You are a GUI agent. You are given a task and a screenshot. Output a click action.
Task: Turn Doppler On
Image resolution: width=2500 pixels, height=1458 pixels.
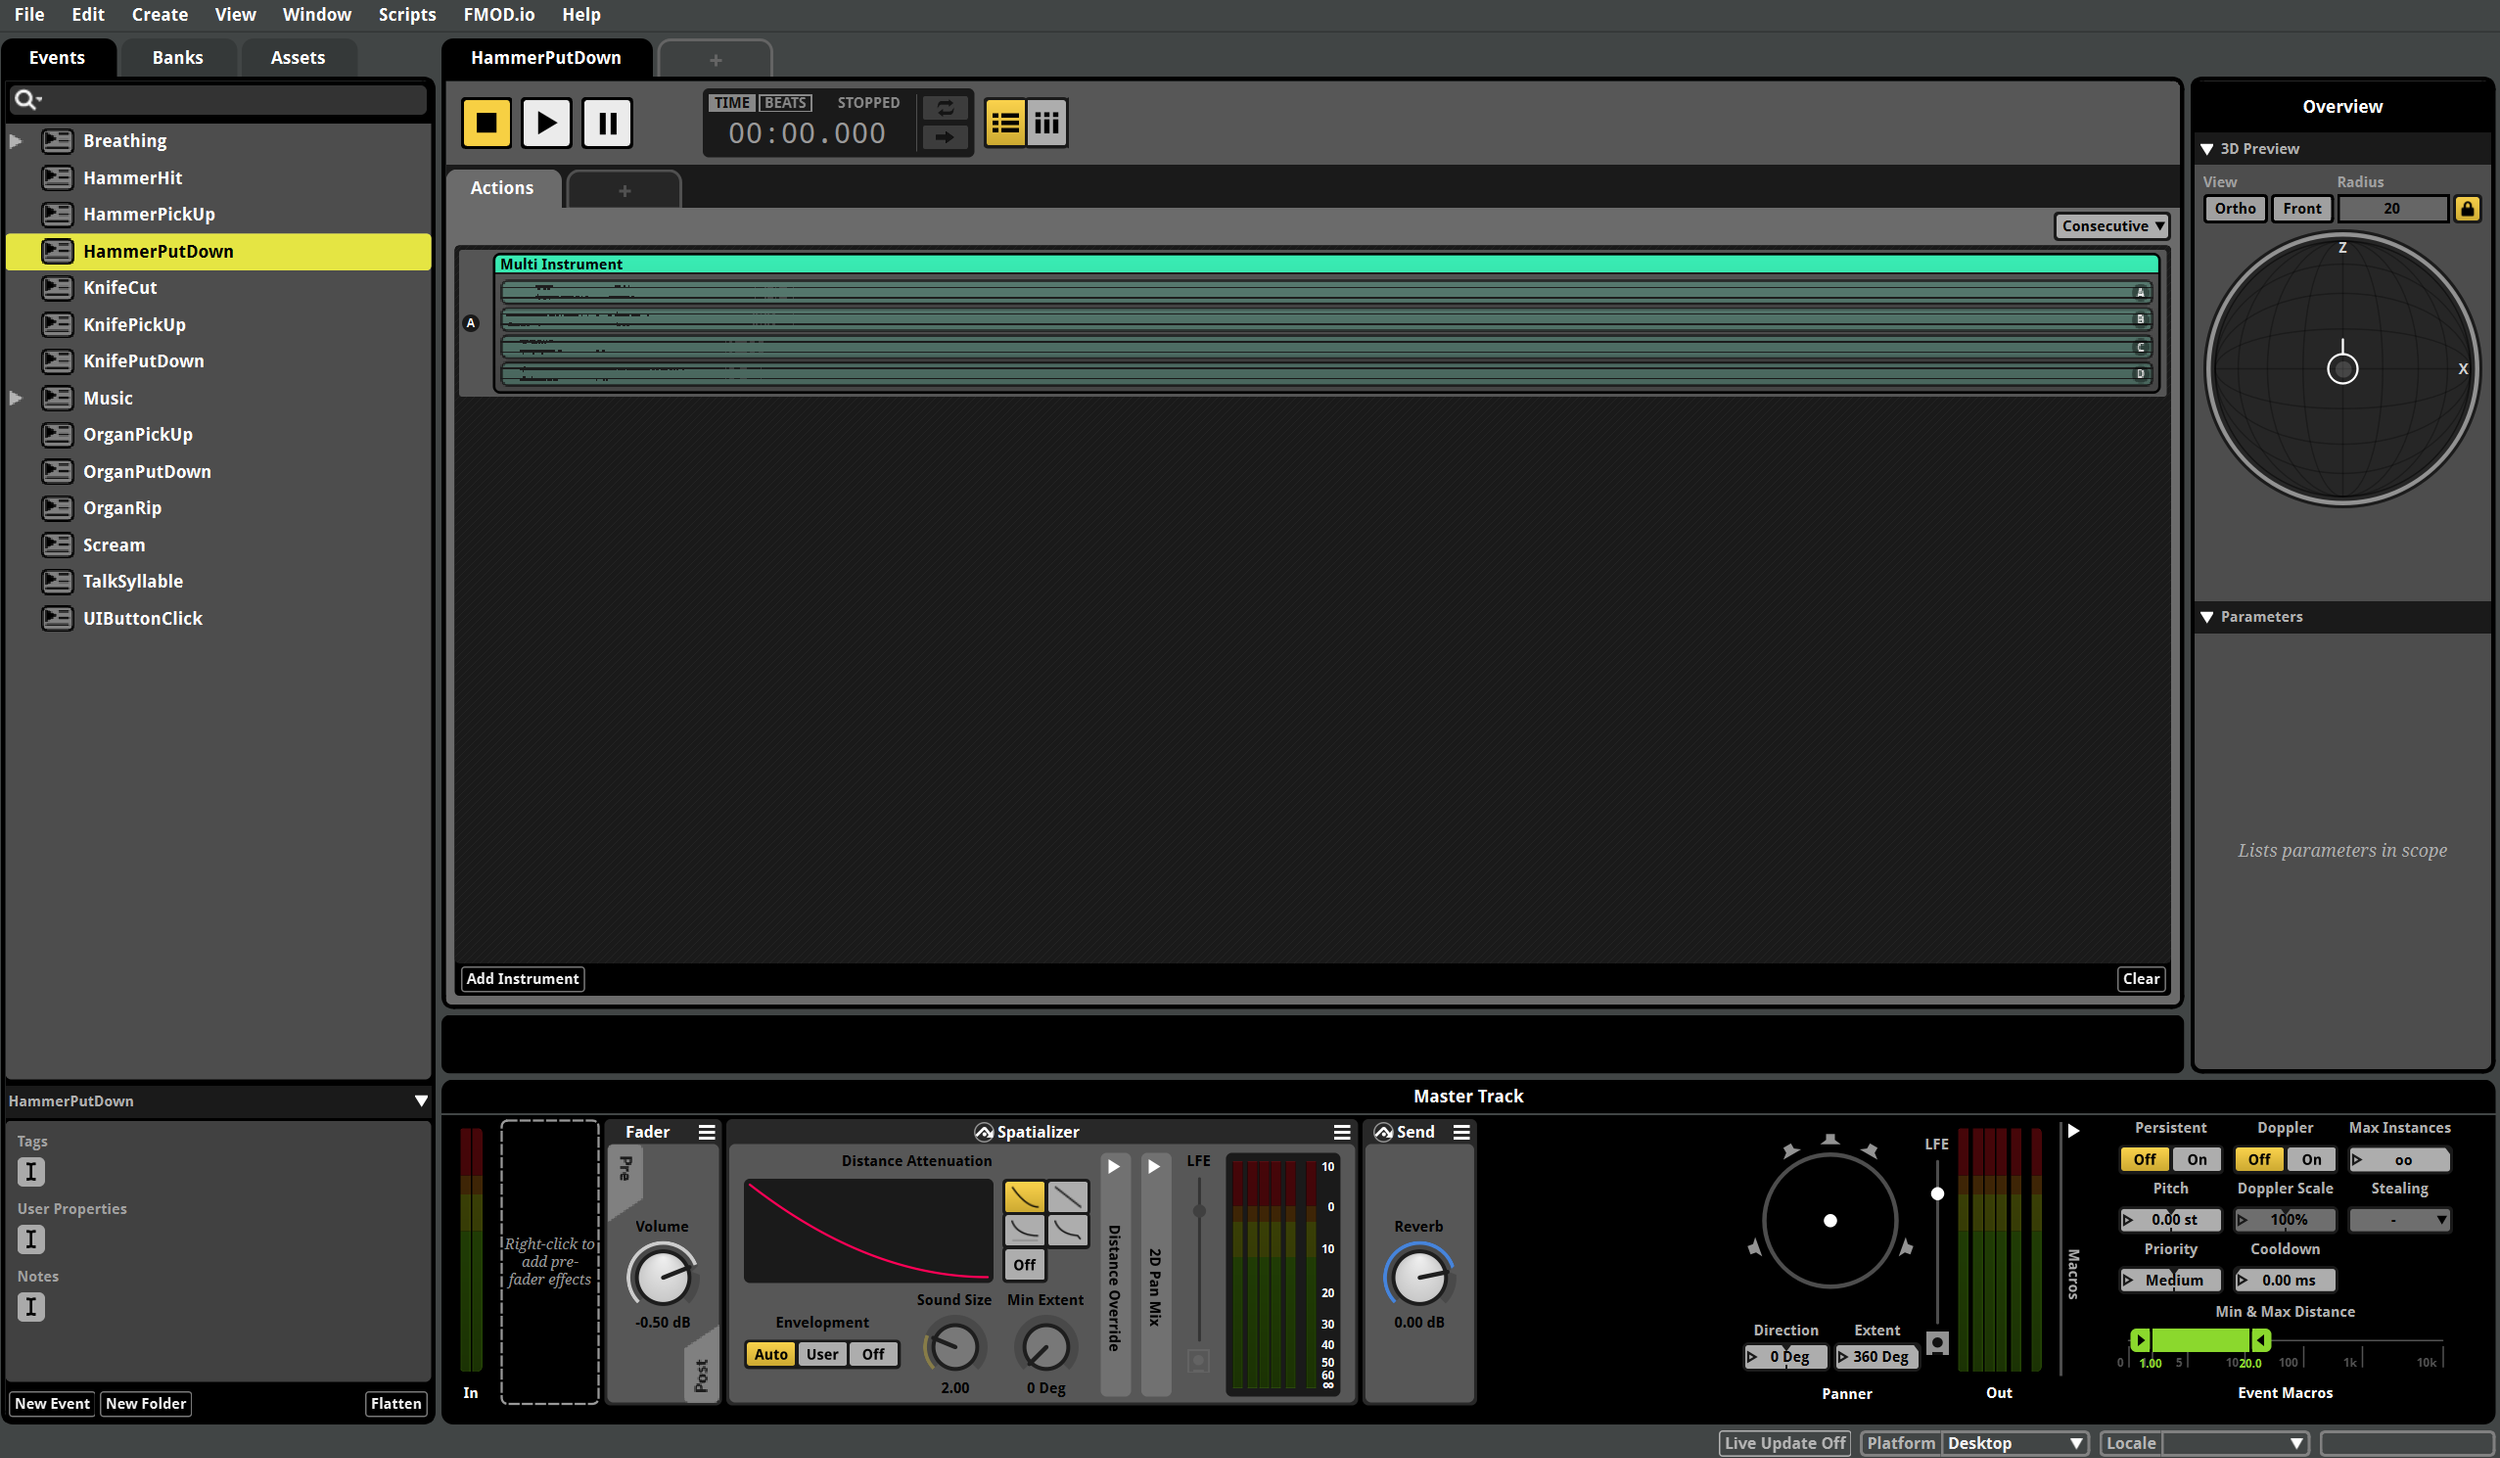[x=2311, y=1160]
